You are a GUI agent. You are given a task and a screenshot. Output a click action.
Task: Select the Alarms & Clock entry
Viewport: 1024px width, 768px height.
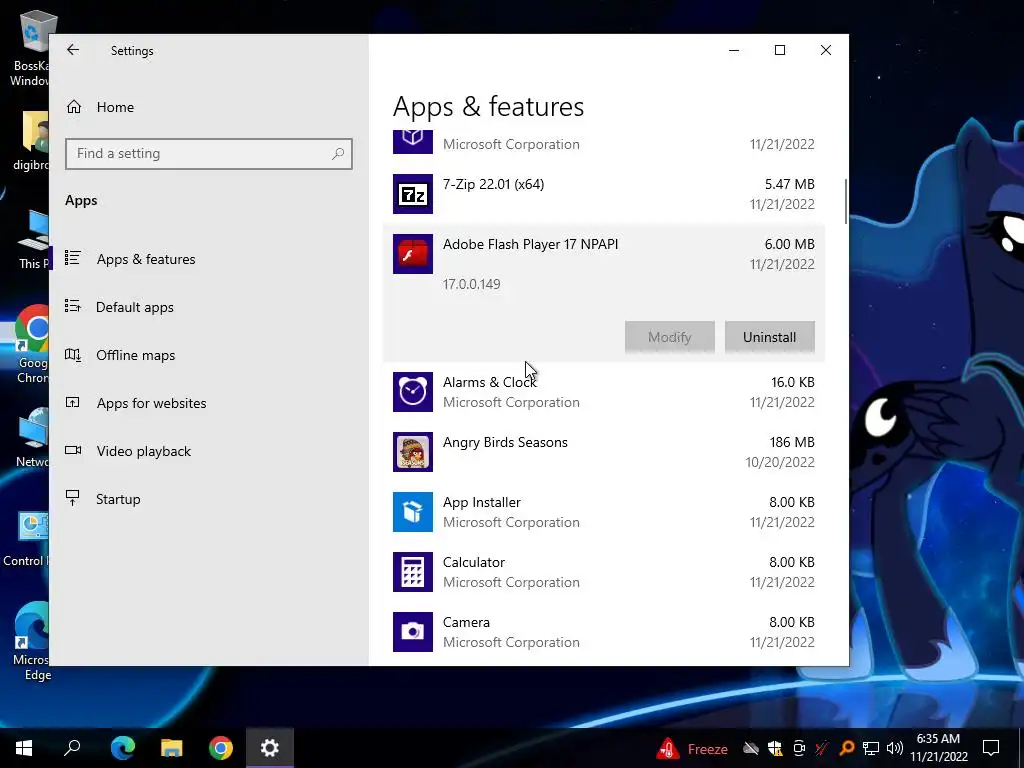(603, 392)
